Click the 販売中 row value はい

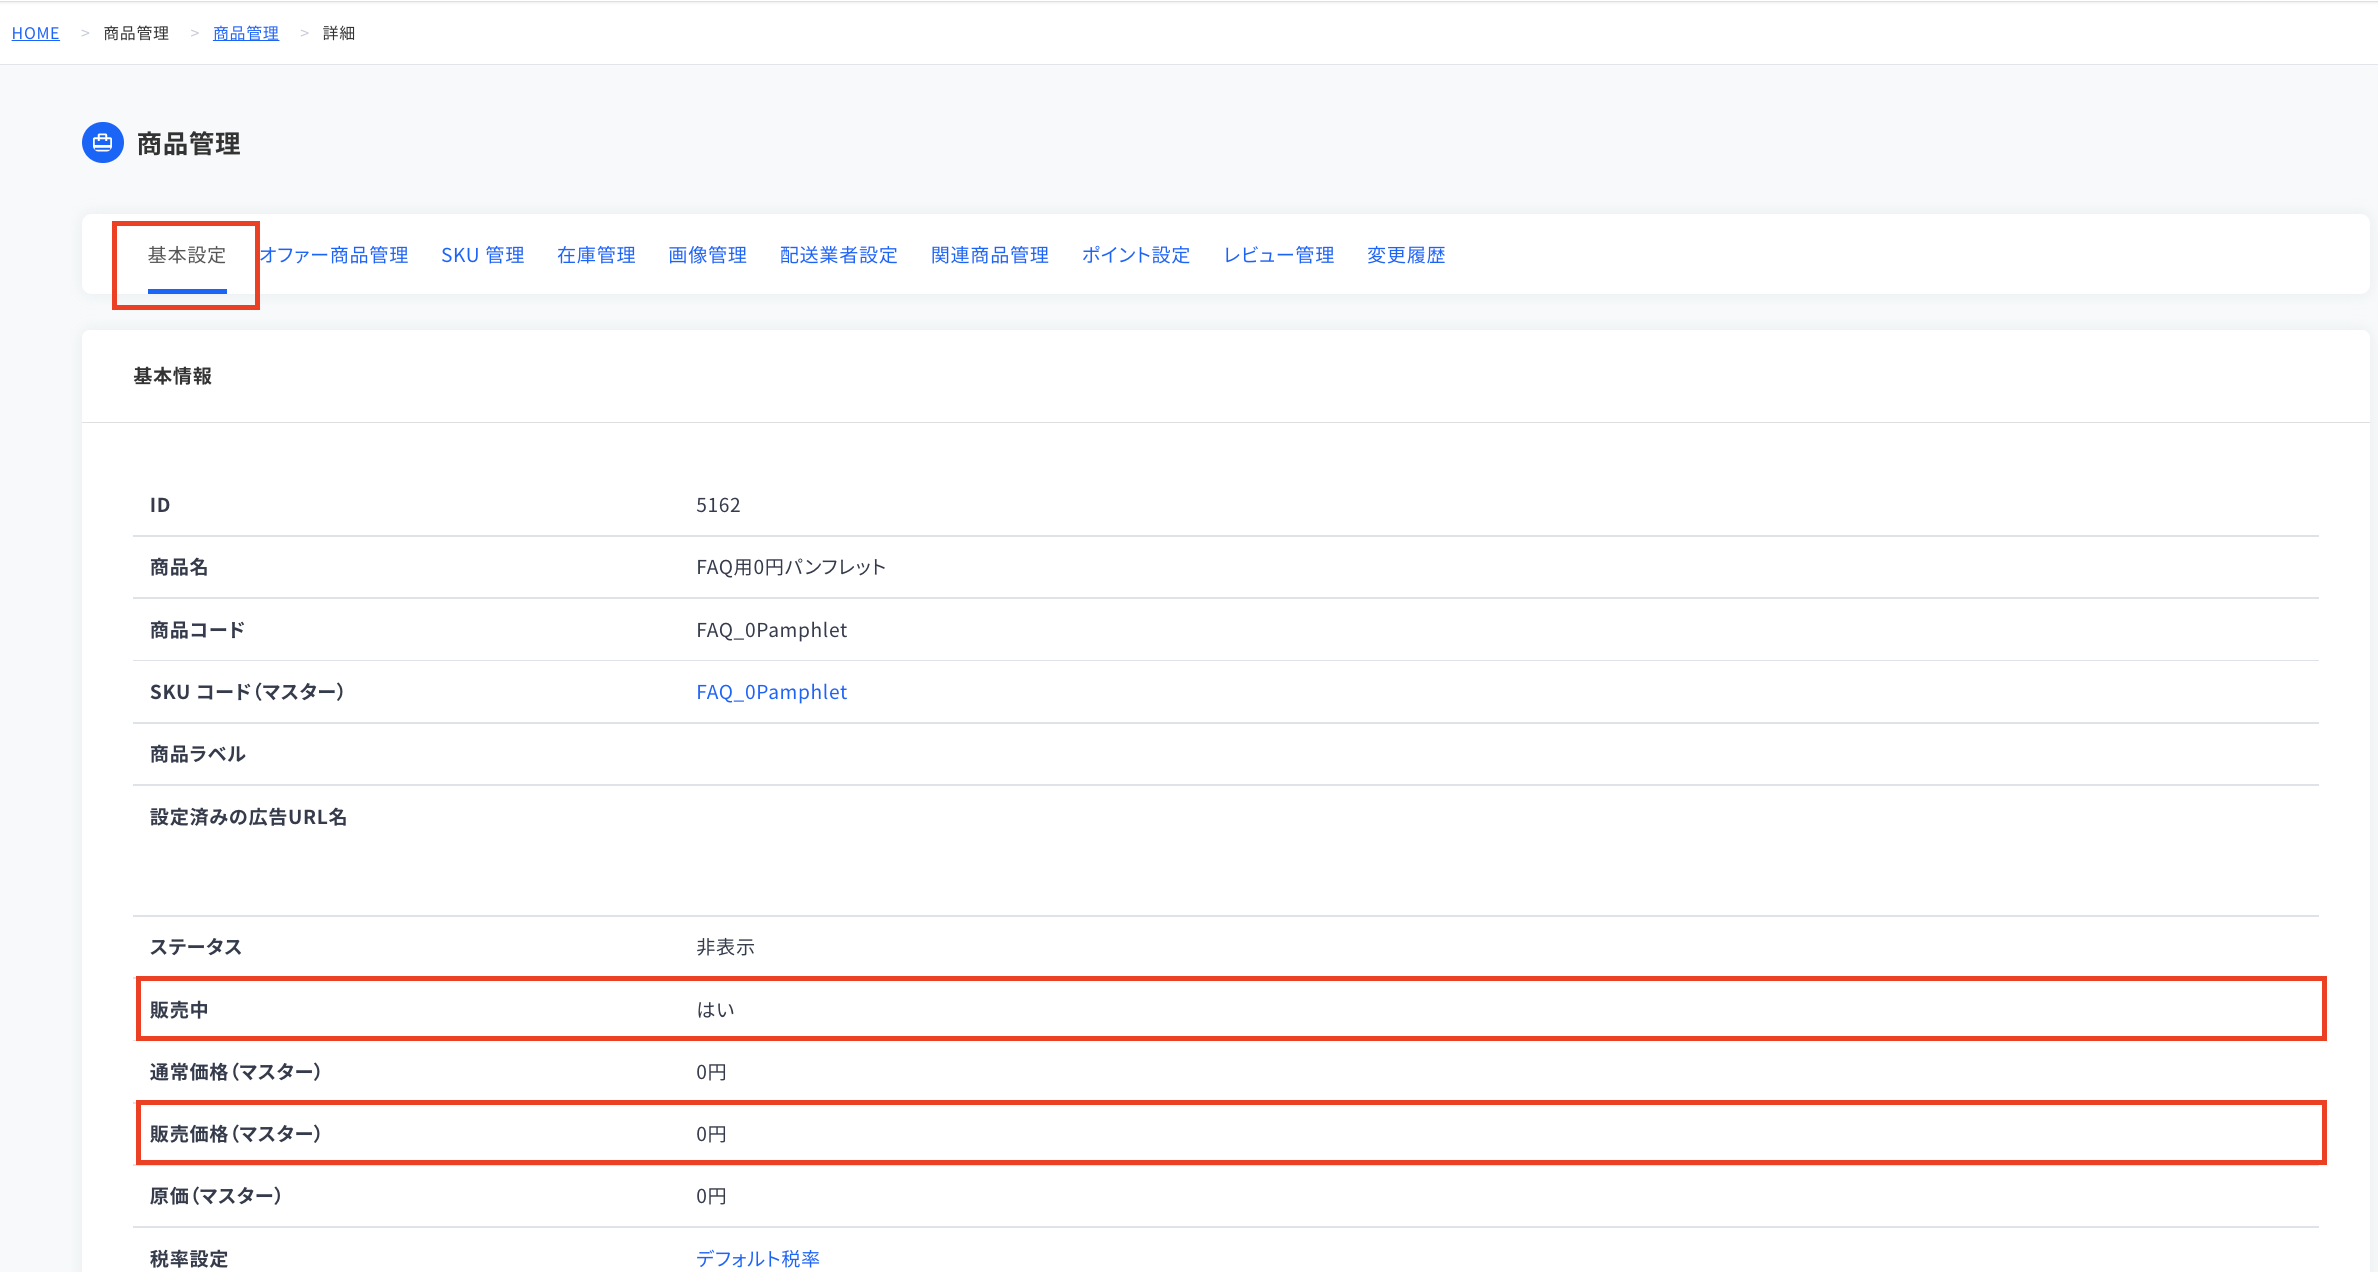[715, 1010]
